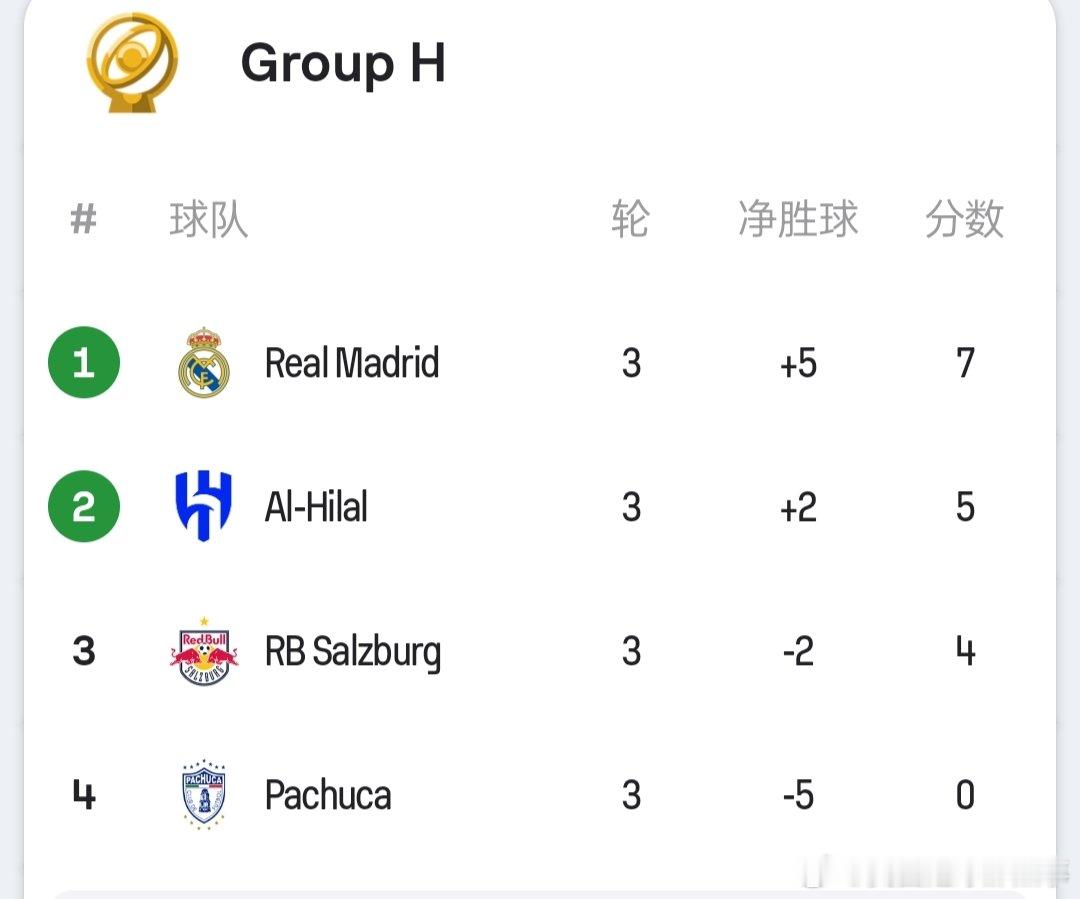Select the rank 4 position number

pyautogui.click(x=84, y=794)
